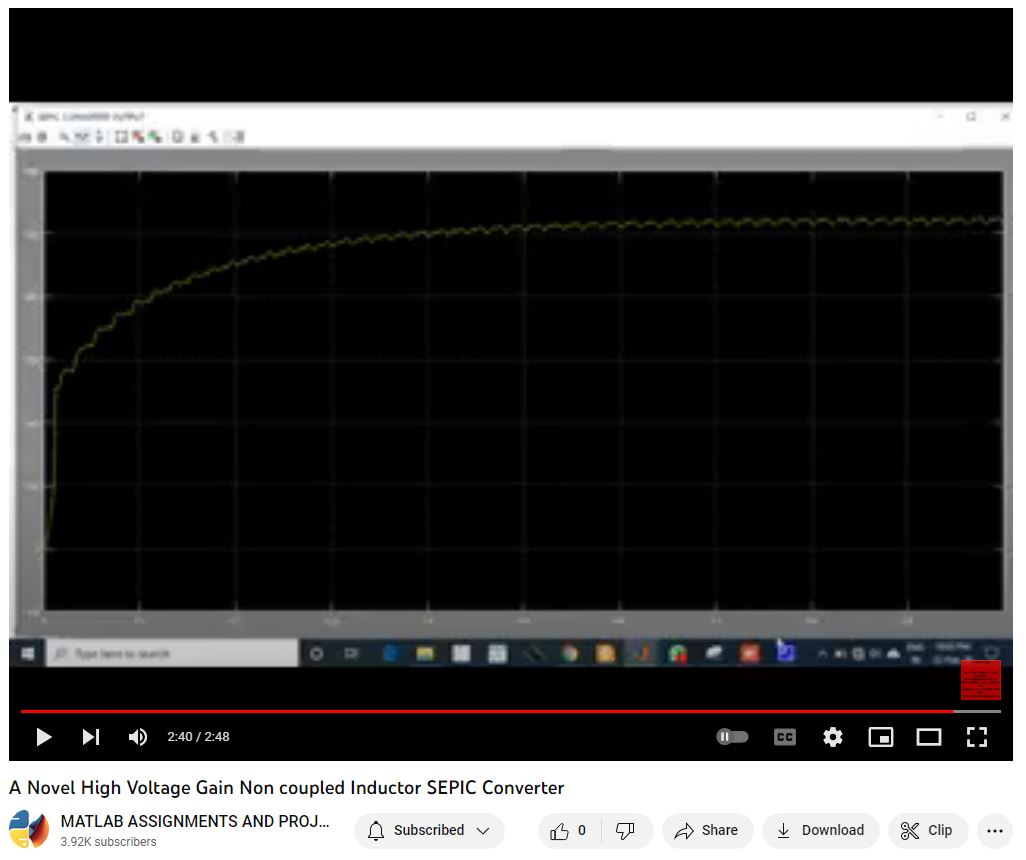Screen dimensions: 1026x860
Task: Dislike the video with thumbs down
Action: (x=626, y=831)
